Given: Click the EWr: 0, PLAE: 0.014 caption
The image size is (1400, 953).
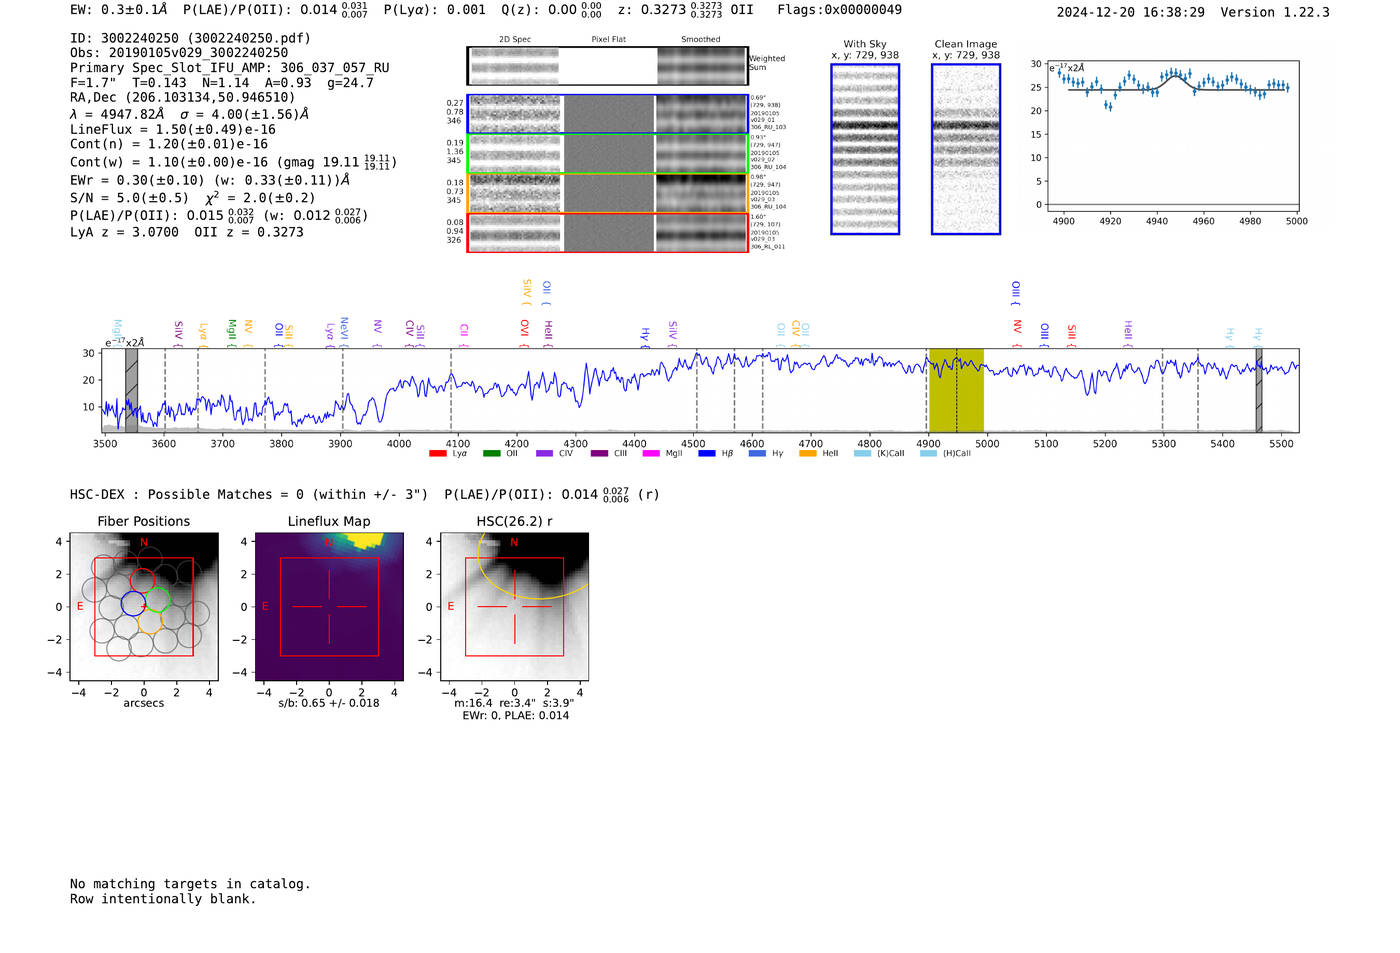Looking at the screenshot, I should coord(515,715).
